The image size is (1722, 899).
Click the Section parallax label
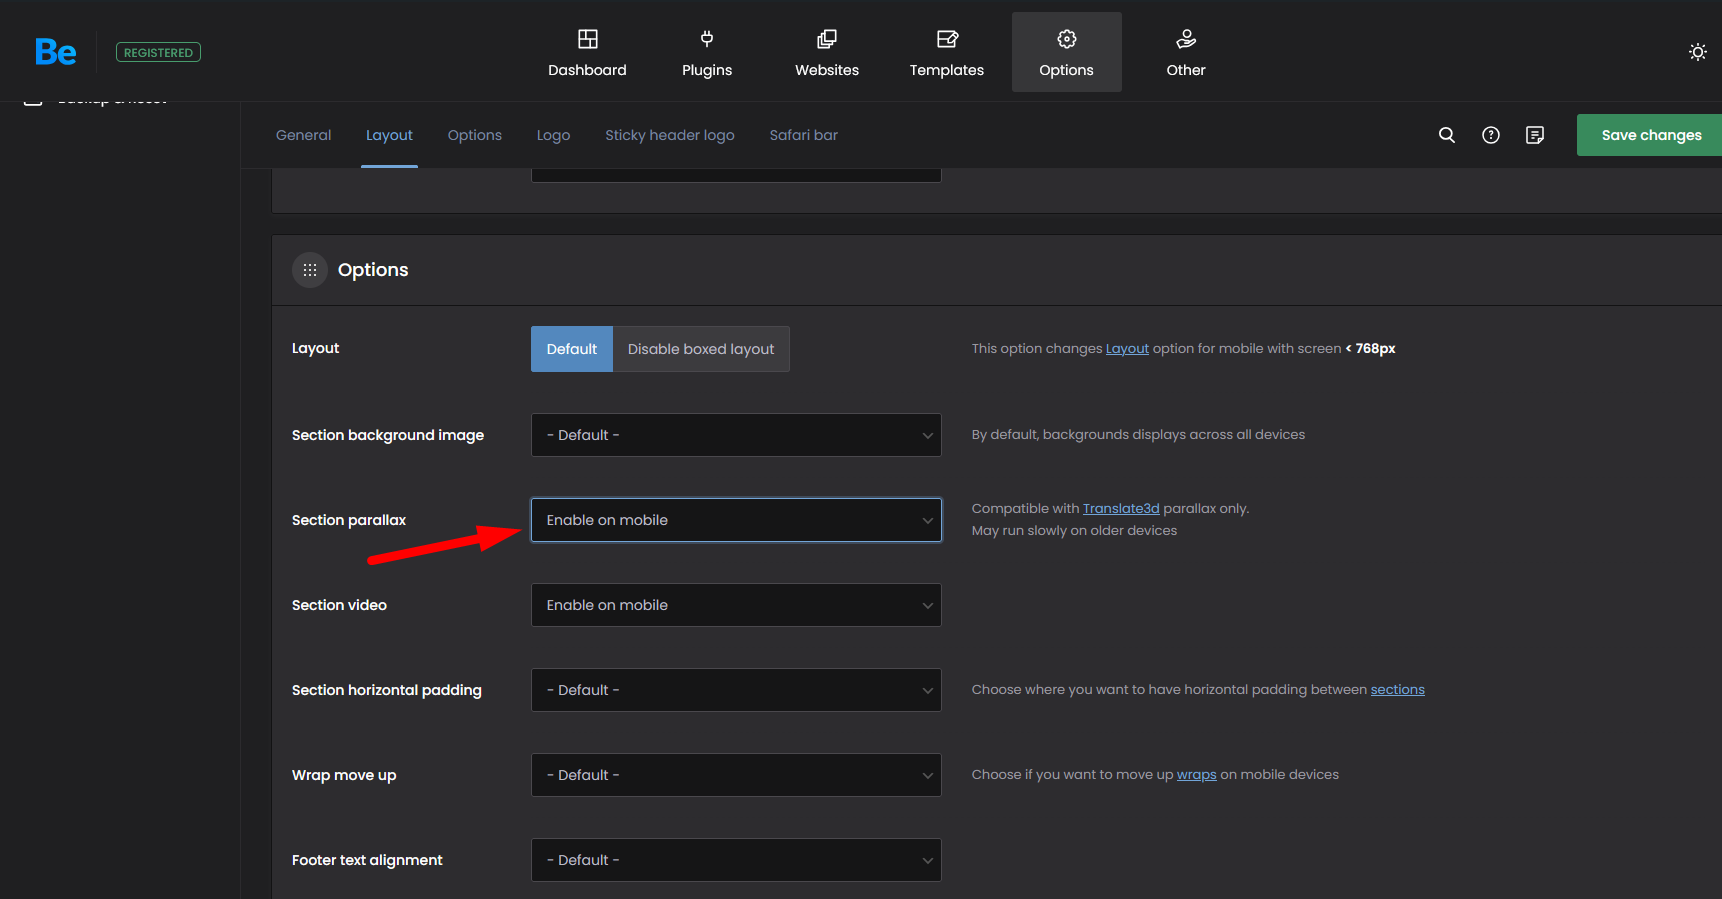349,520
